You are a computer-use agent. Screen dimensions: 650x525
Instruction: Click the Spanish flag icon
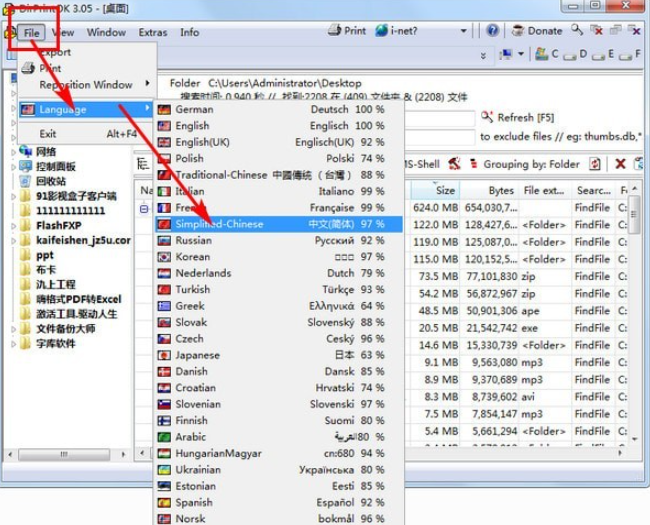tap(164, 503)
